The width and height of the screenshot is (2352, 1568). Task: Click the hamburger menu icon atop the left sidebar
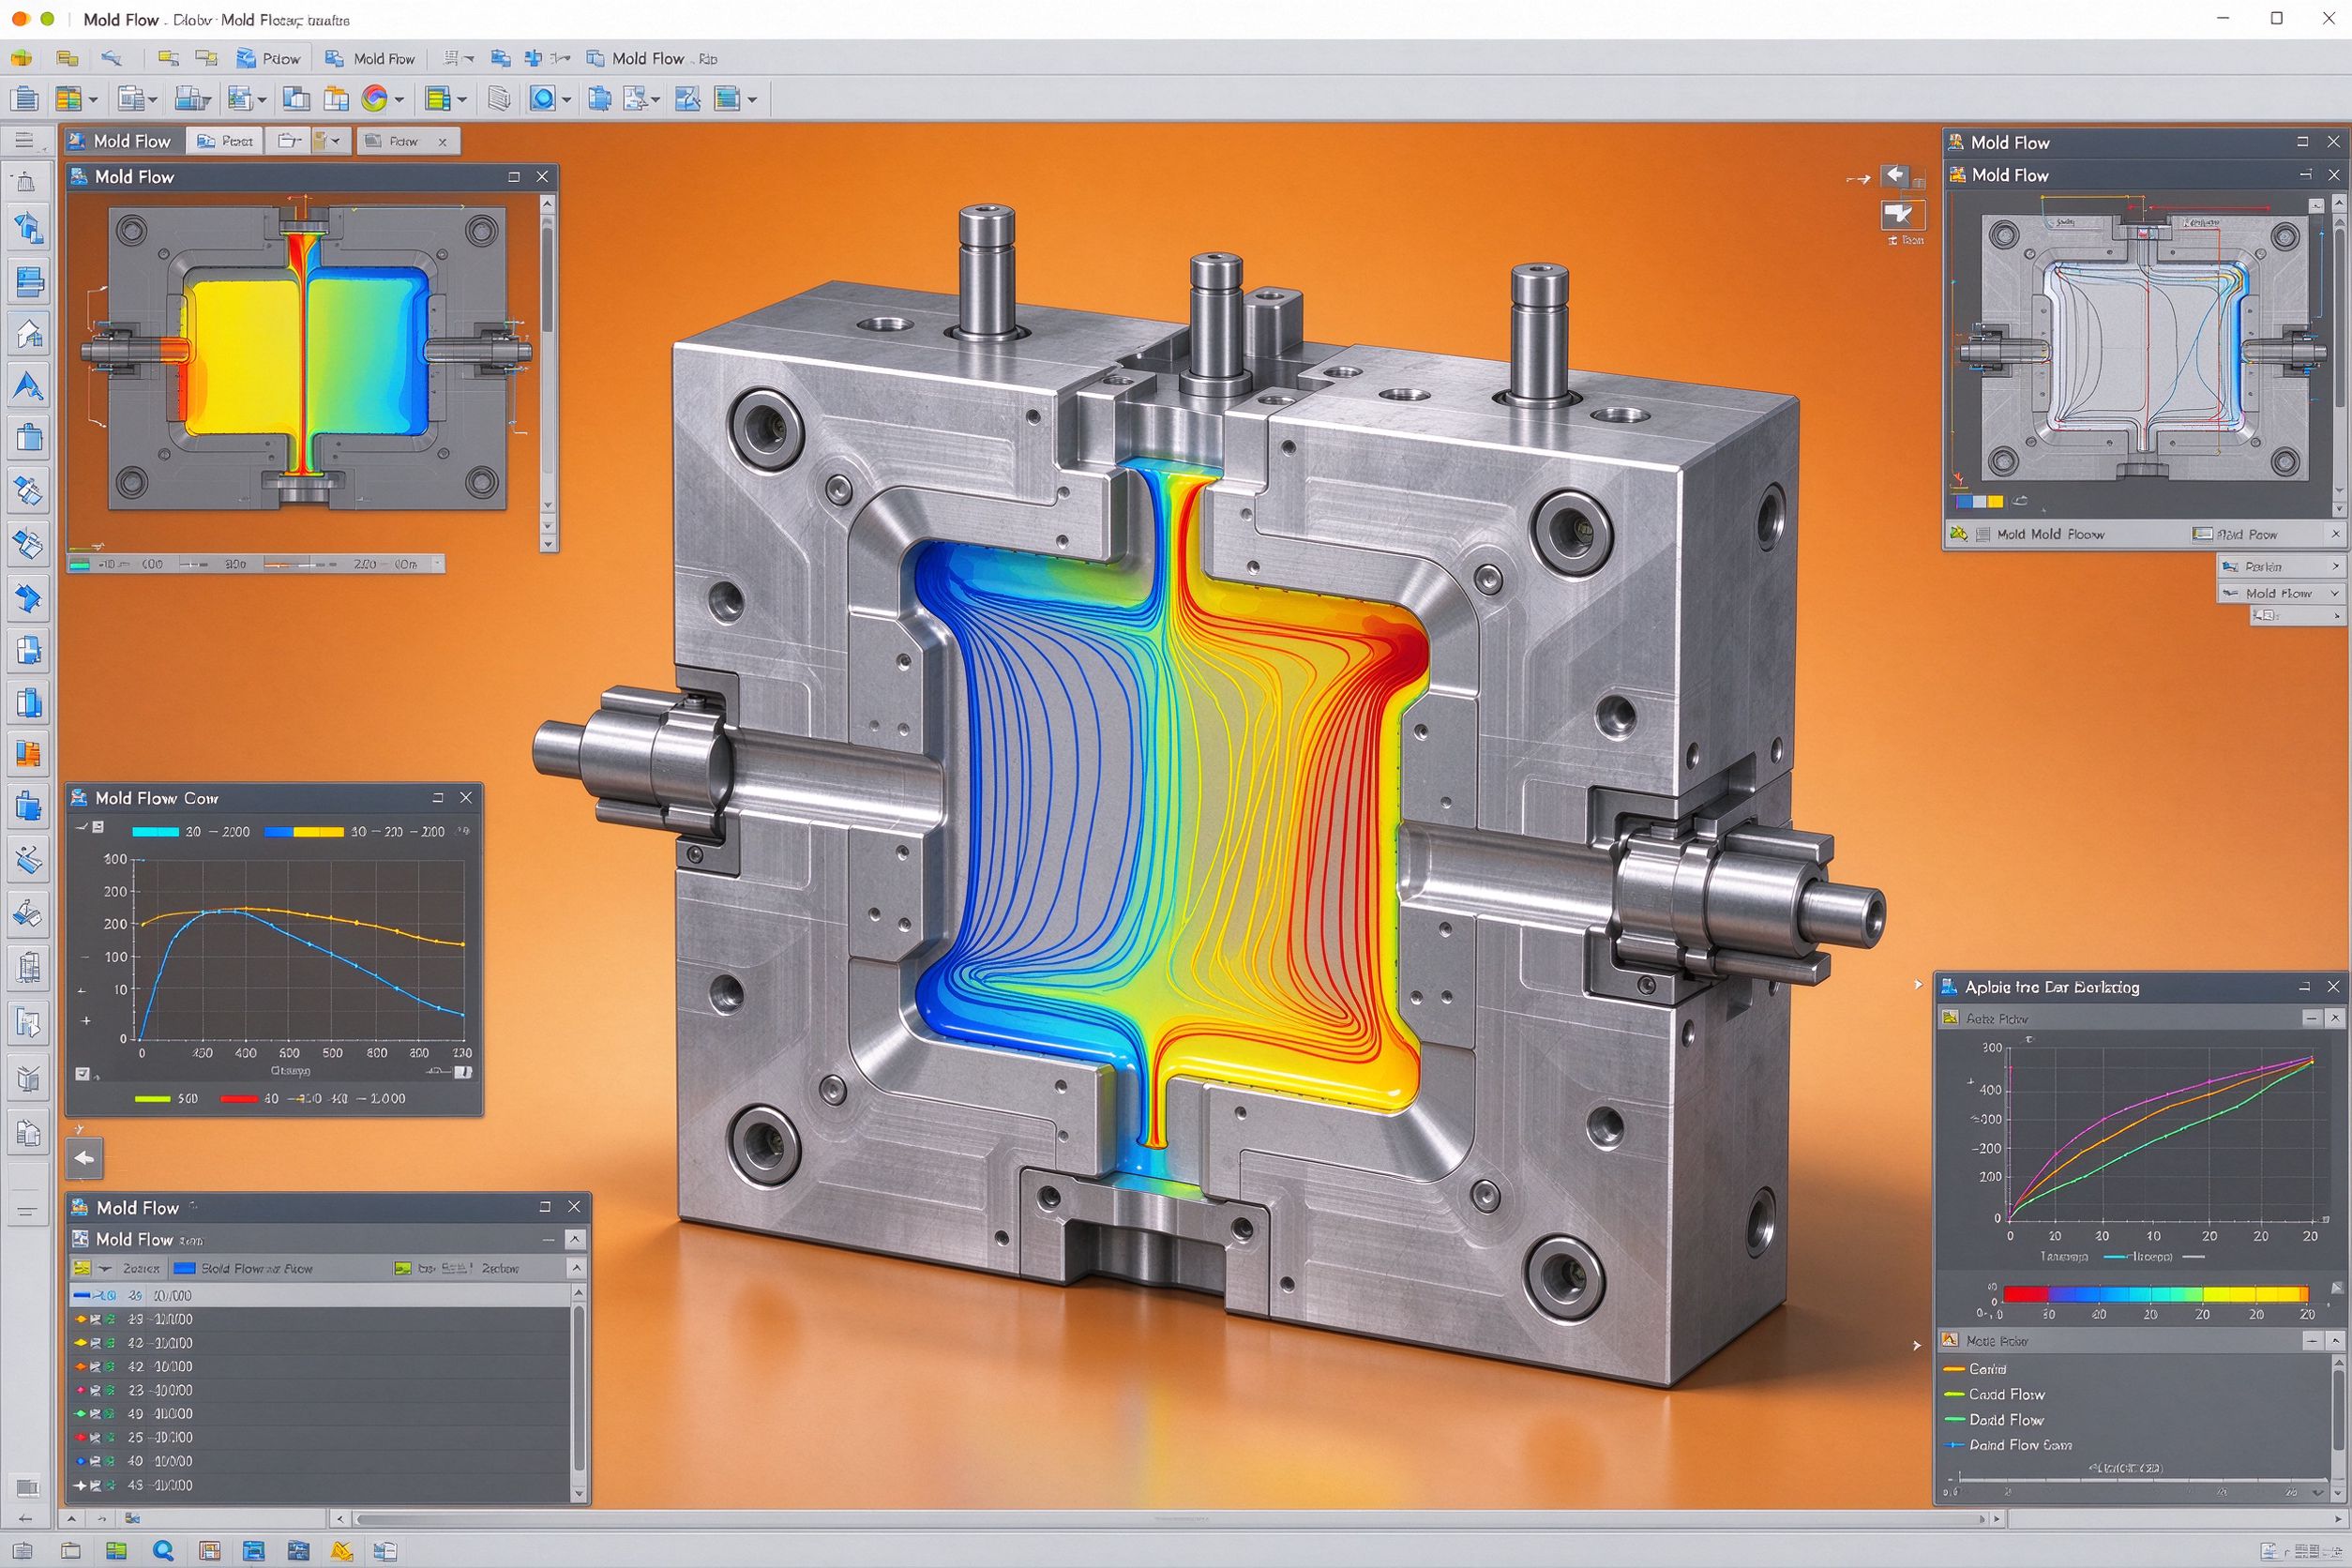(24, 140)
